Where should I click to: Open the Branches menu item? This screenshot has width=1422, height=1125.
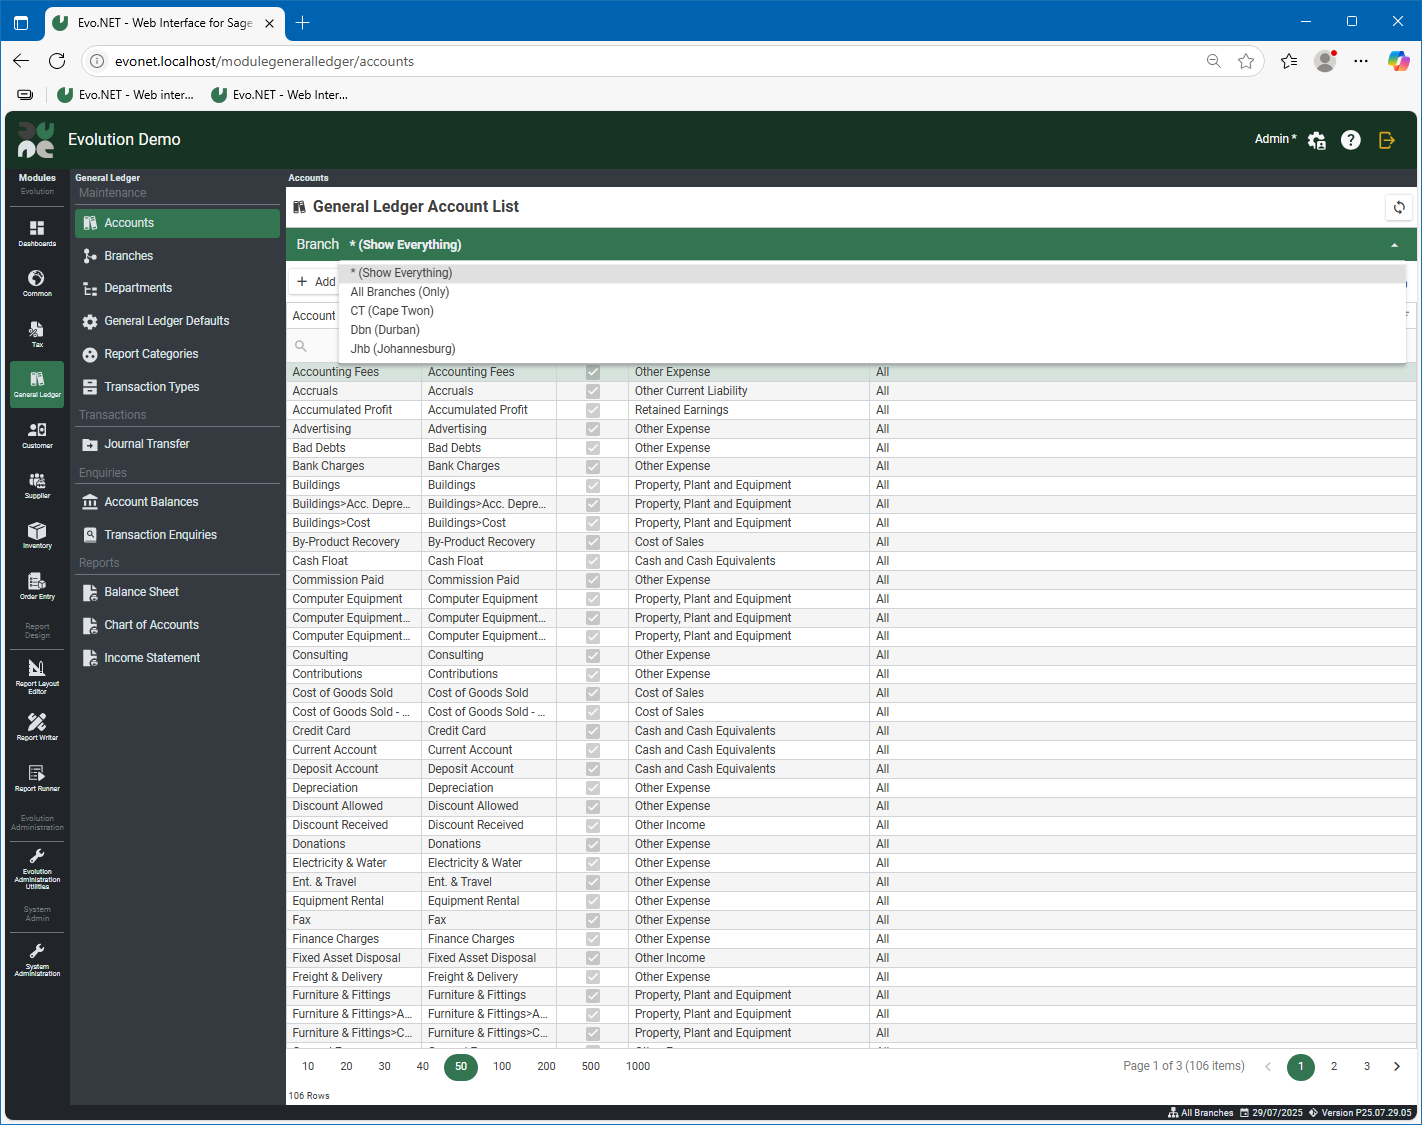coord(177,256)
